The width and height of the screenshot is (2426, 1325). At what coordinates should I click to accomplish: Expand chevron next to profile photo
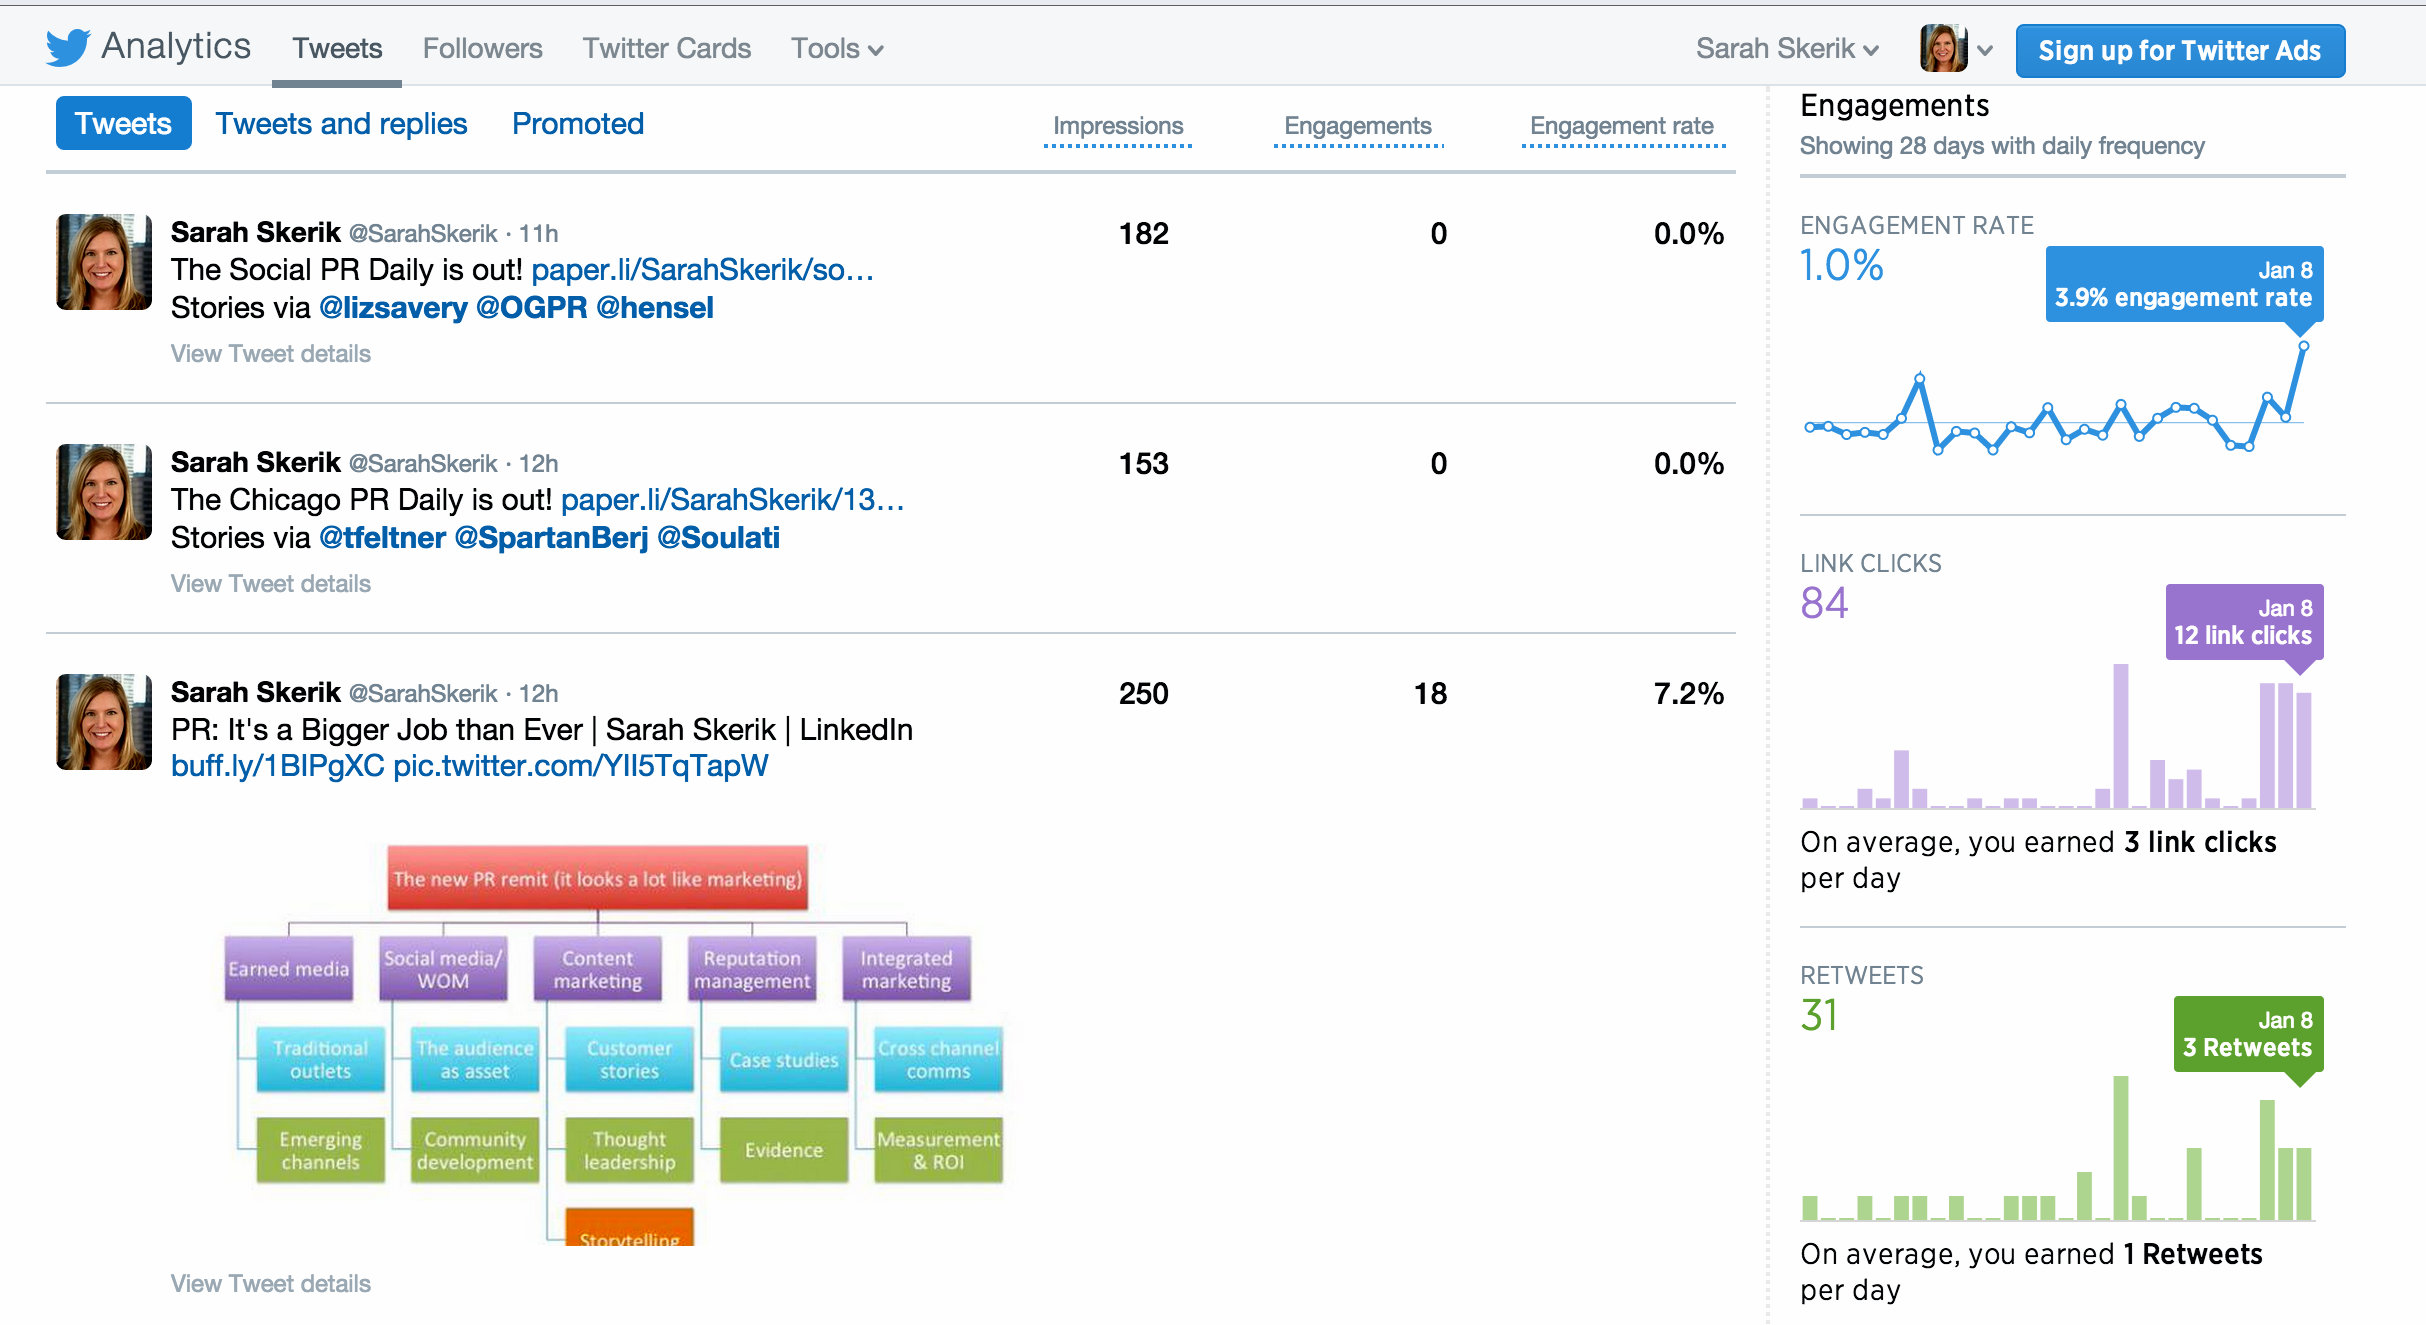pyautogui.click(x=1985, y=50)
